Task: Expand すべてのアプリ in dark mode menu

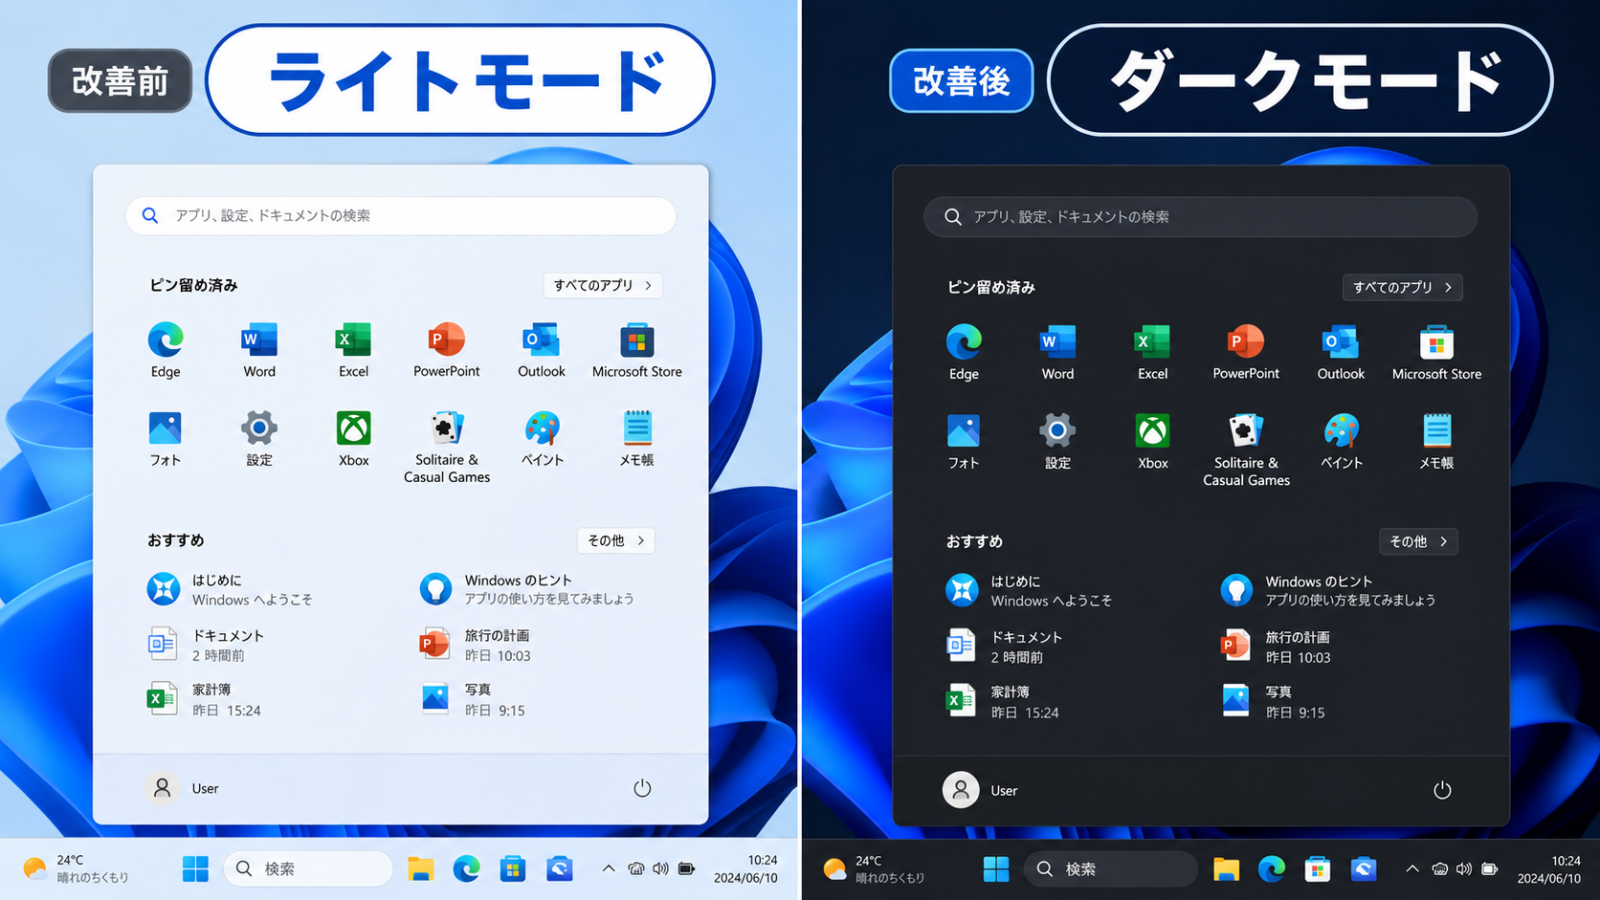Action: [1402, 287]
